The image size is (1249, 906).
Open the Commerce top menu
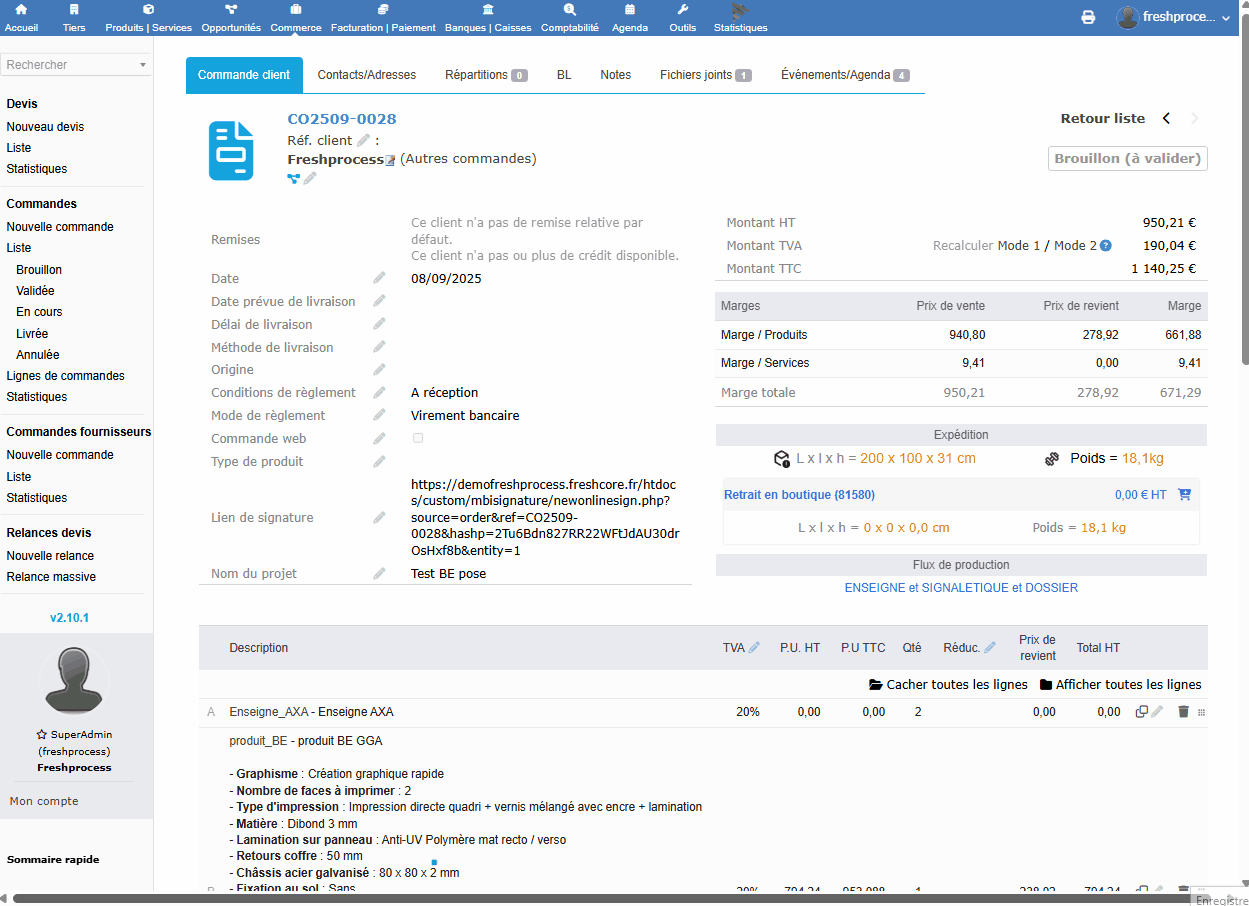click(x=296, y=18)
